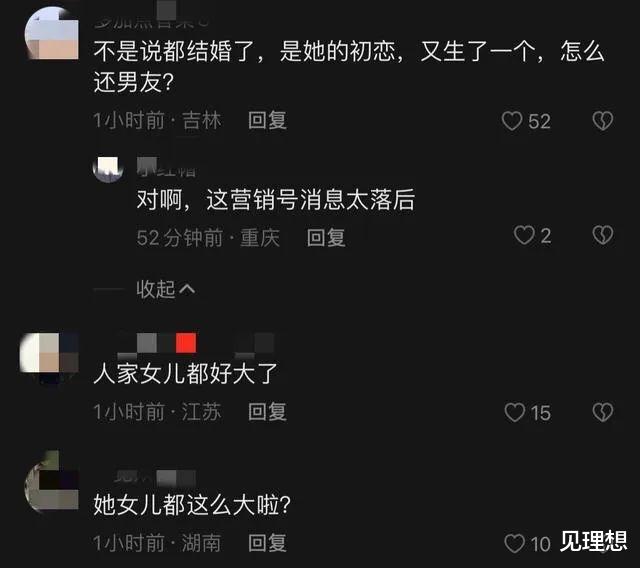The image size is (640, 568).
Task: Reply to the Jilin comment via 回复
Action: [267, 121]
